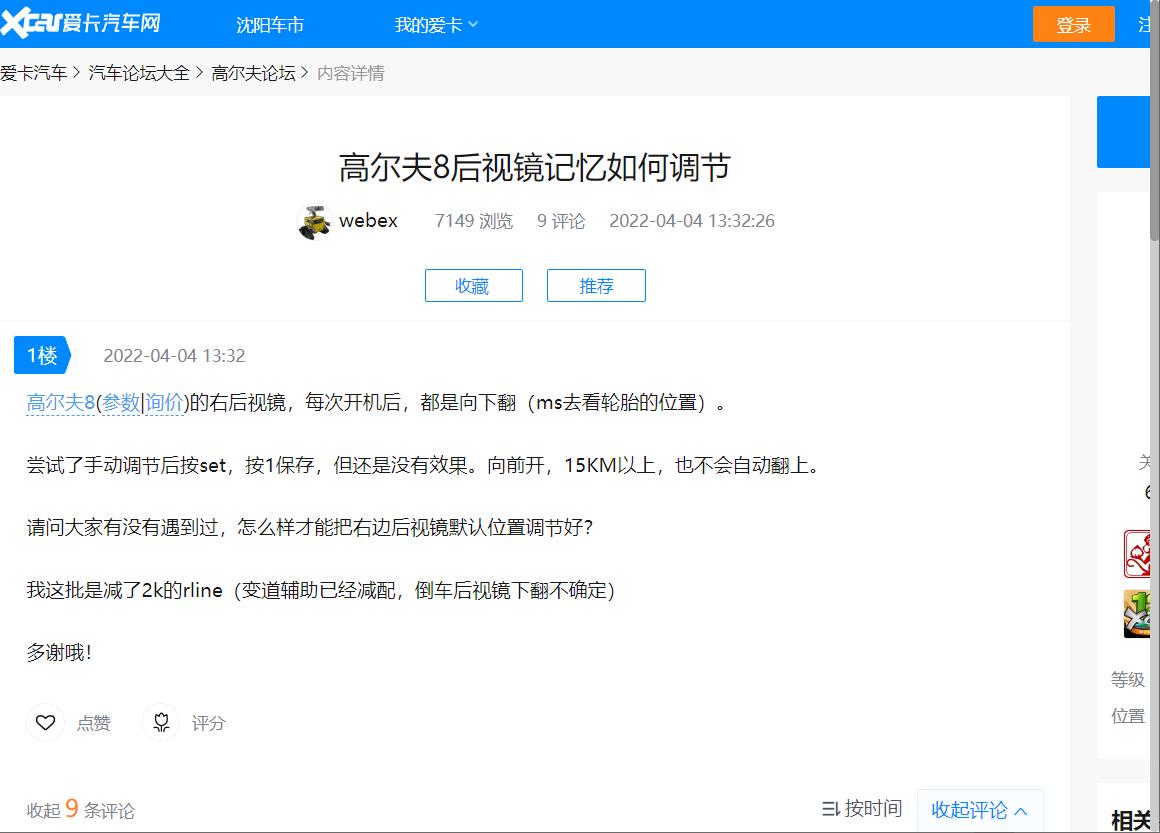The width and height of the screenshot is (1160, 833).
Task: Open webex's robot avatar
Action: tap(314, 222)
